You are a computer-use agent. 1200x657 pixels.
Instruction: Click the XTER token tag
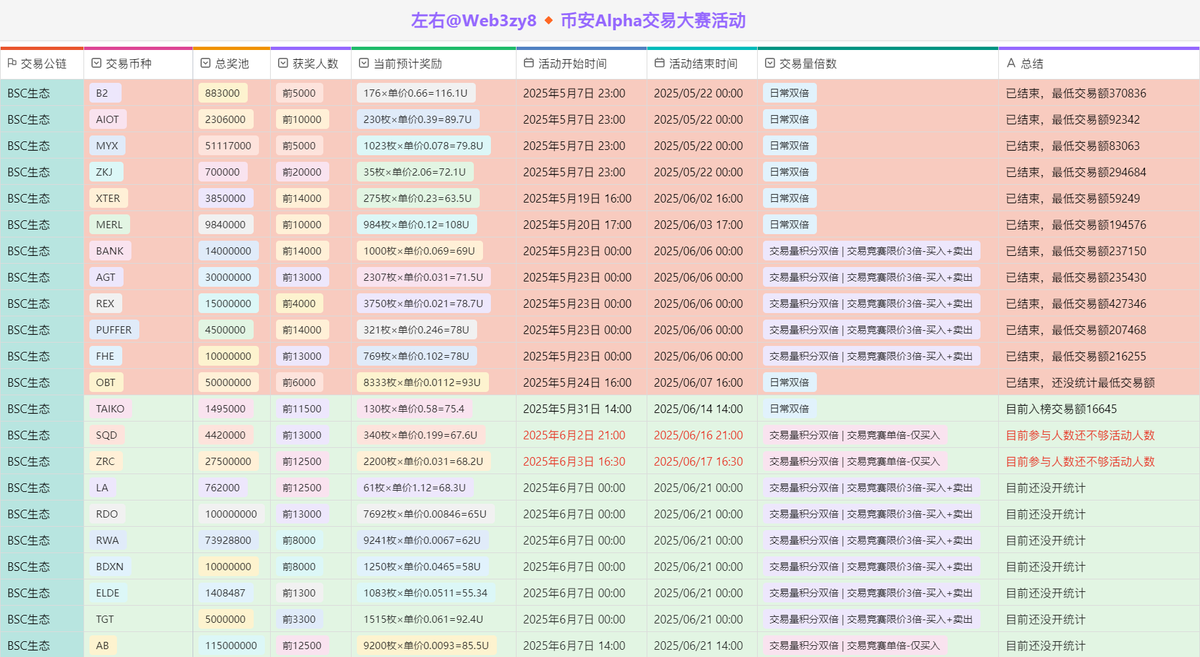click(108, 198)
